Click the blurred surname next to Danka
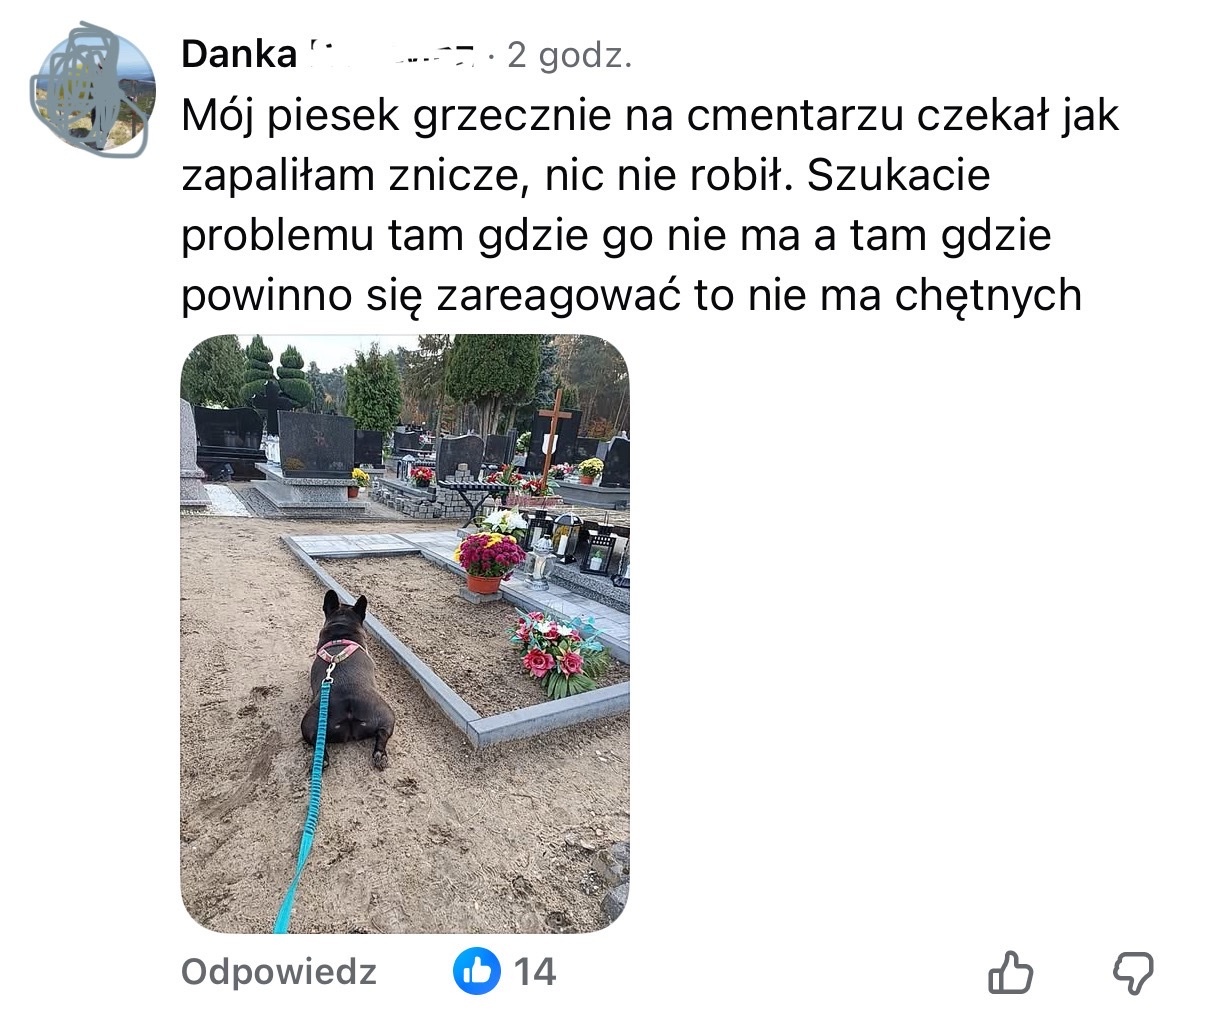1206x1032 pixels. pyautogui.click(x=393, y=55)
